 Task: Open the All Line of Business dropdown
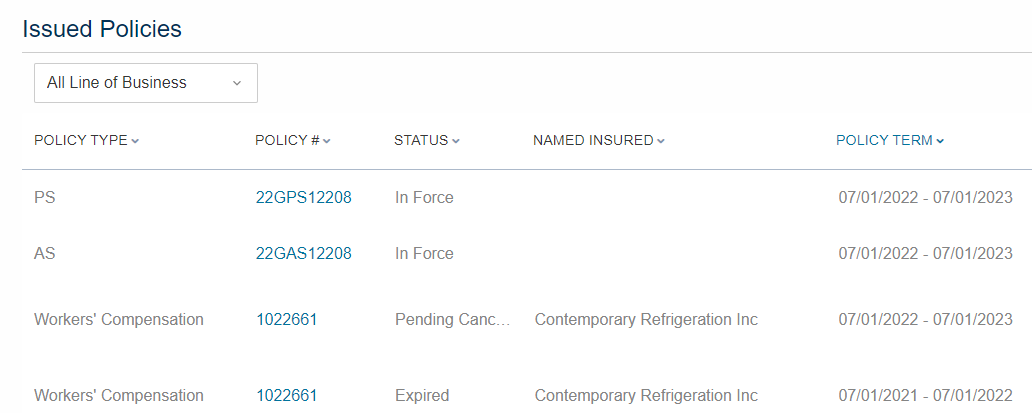click(x=145, y=83)
